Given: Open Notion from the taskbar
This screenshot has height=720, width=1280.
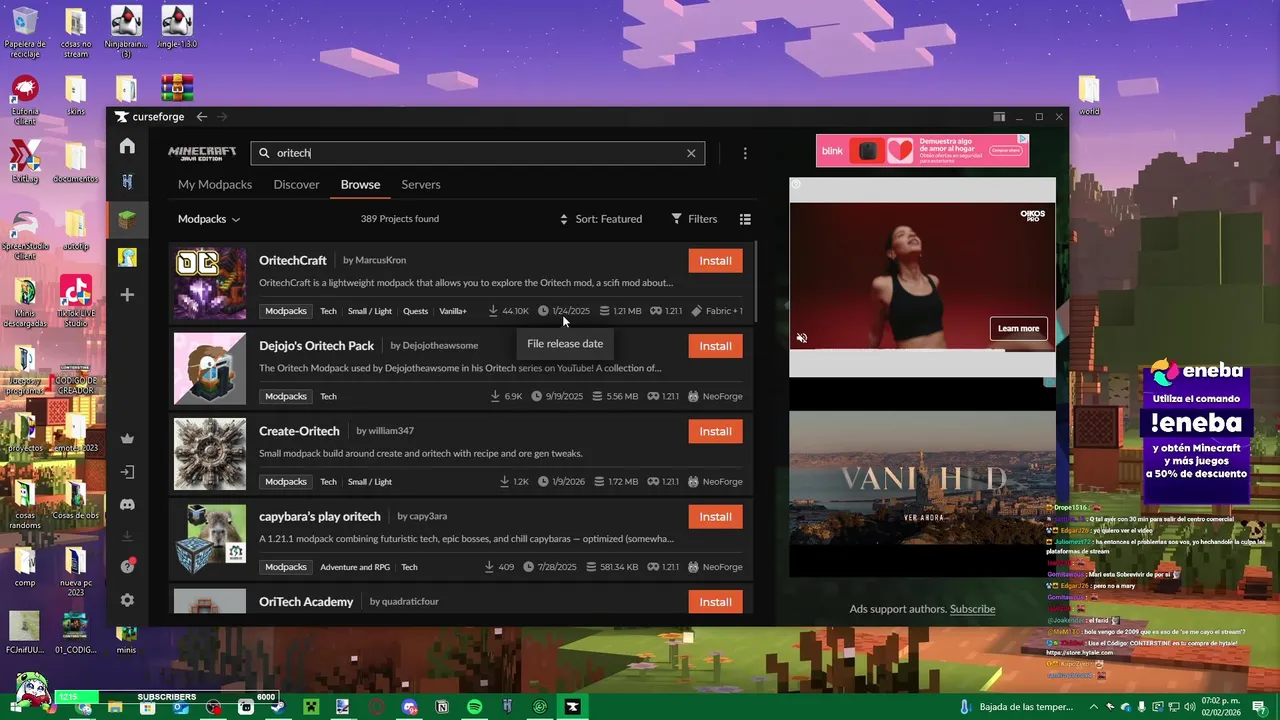Looking at the screenshot, I should 442,707.
